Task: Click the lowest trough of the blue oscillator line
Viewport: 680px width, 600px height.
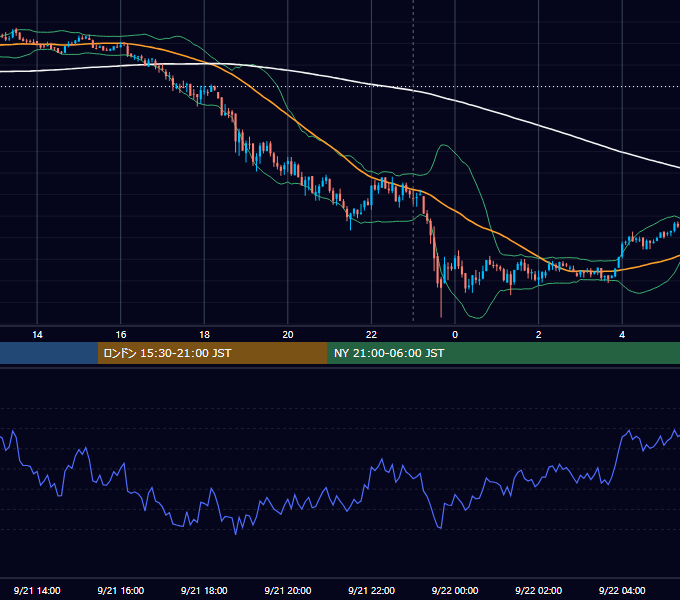Action: pyautogui.click(x=236, y=534)
